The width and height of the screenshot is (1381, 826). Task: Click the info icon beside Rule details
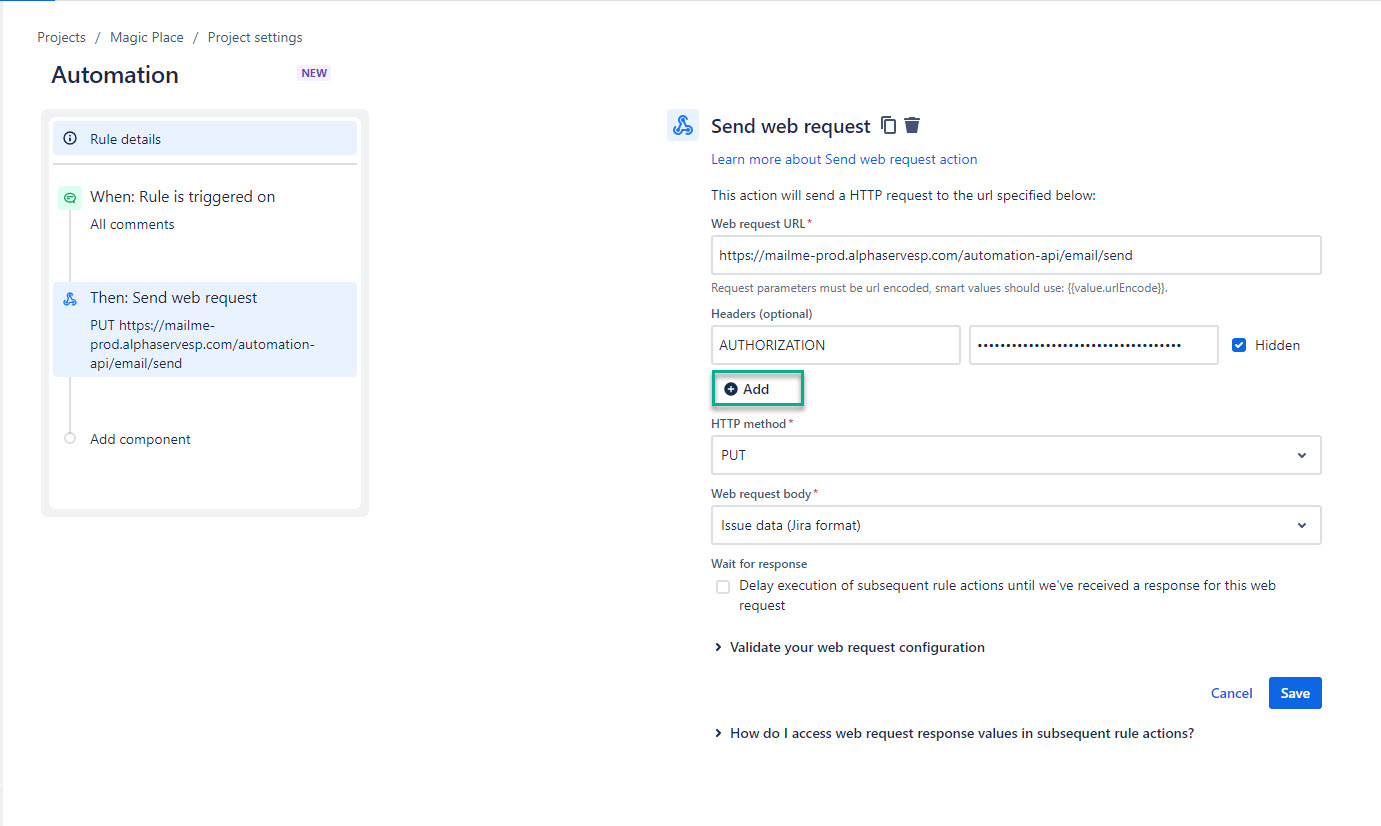(x=70, y=139)
